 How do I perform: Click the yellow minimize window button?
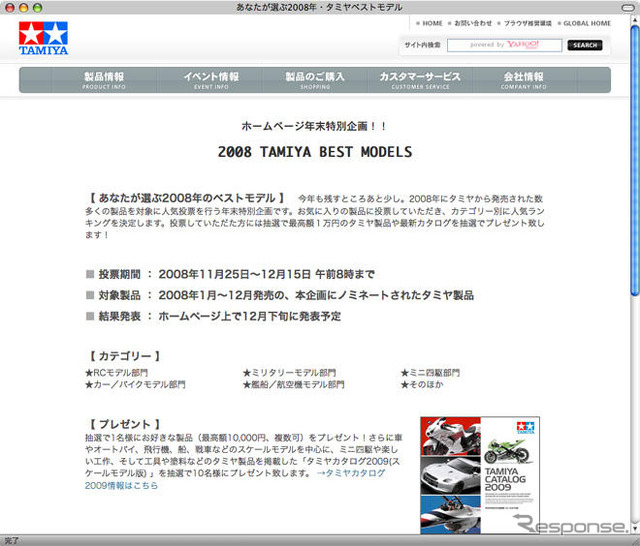(x=24, y=7)
